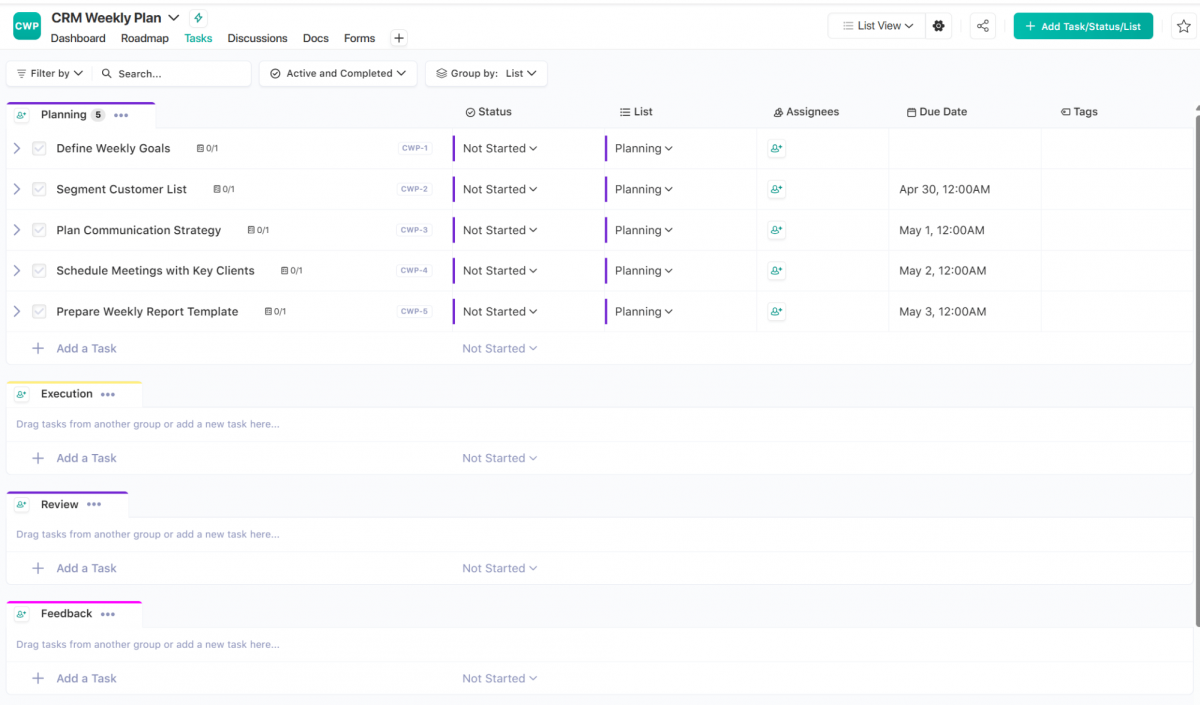Open the Planning group options ellipsis menu
The width and height of the screenshot is (1200, 705).
click(x=120, y=115)
